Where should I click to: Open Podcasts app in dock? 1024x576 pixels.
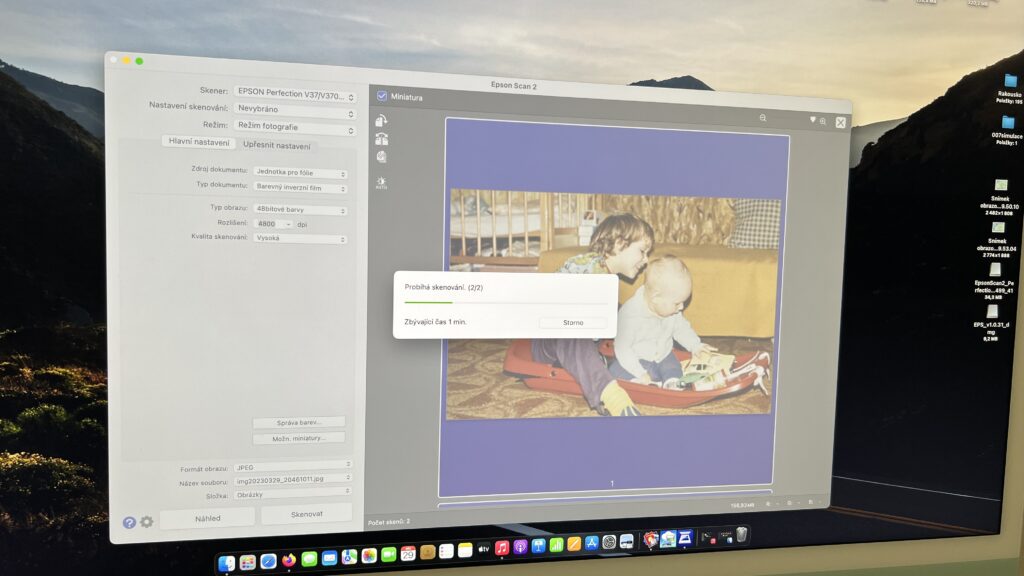(x=520, y=547)
